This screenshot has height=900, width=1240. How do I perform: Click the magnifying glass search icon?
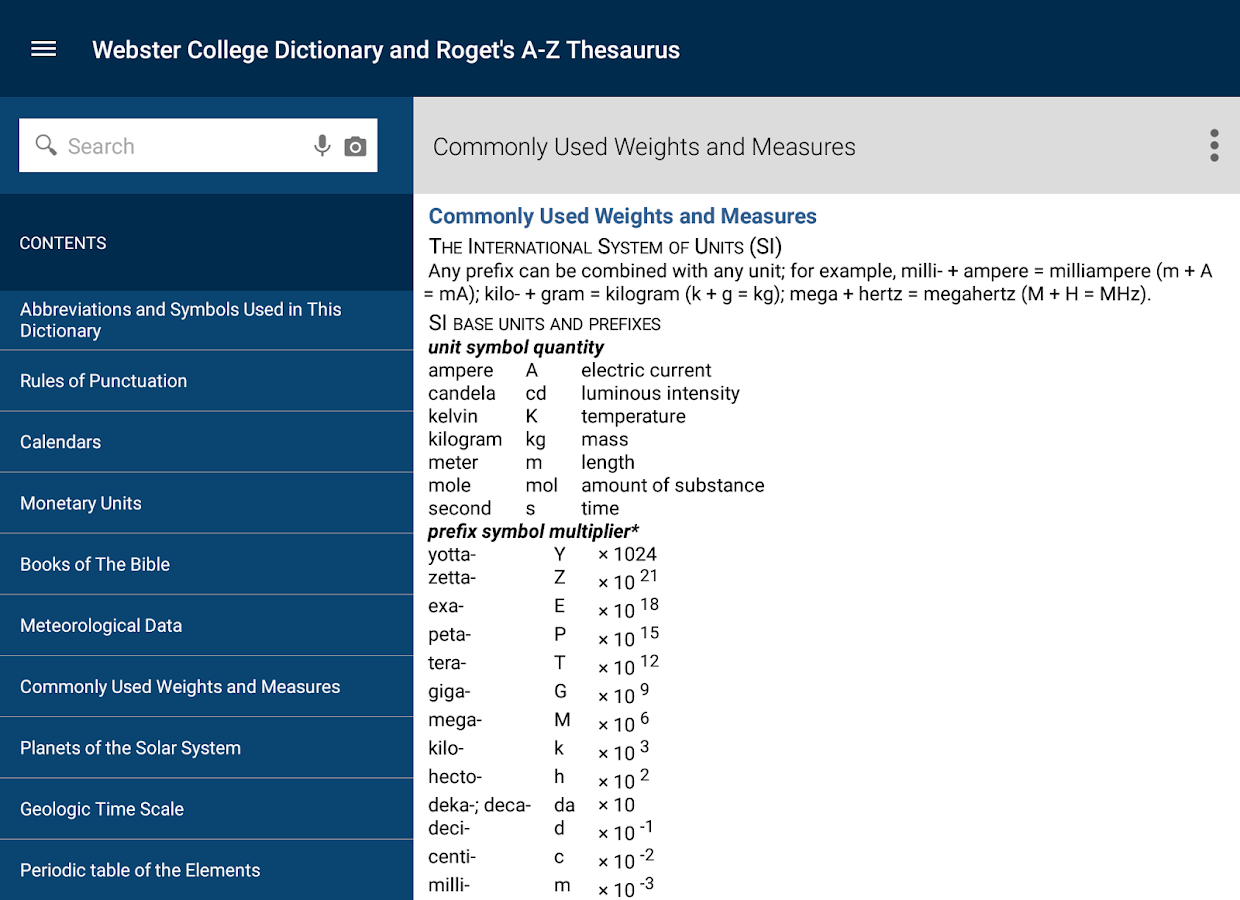[x=46, y=146]
